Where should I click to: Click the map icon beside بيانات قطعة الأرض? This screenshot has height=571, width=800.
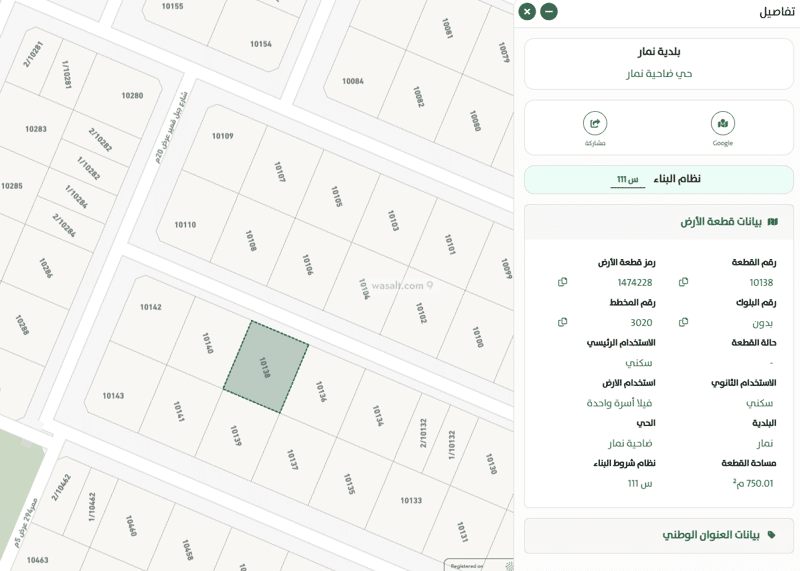(773, 221)
